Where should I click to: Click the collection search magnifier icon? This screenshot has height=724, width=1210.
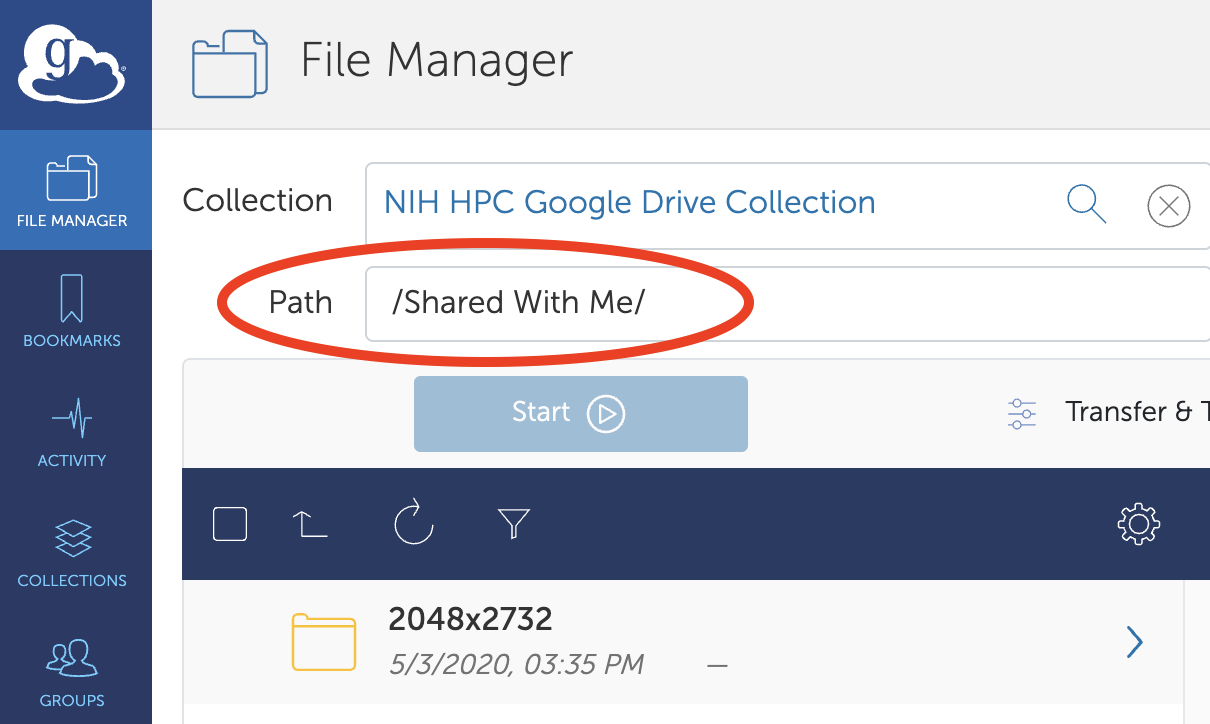[1086, 204]
